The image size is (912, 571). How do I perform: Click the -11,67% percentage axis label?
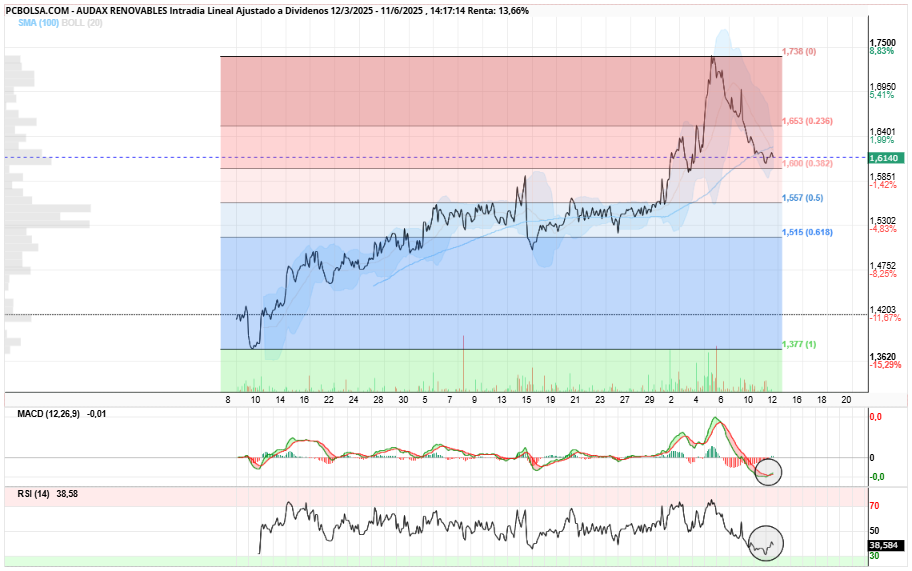click(885, 317)
